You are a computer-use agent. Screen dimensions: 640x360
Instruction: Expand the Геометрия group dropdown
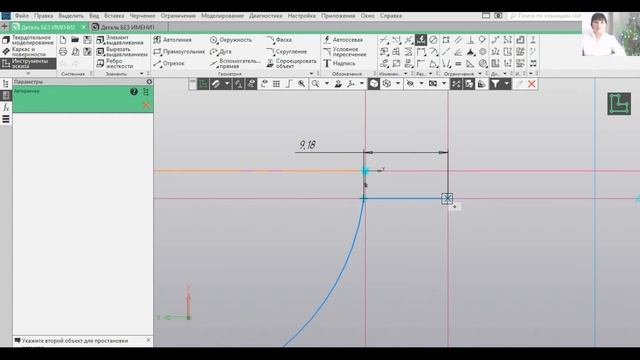[312, 74]
